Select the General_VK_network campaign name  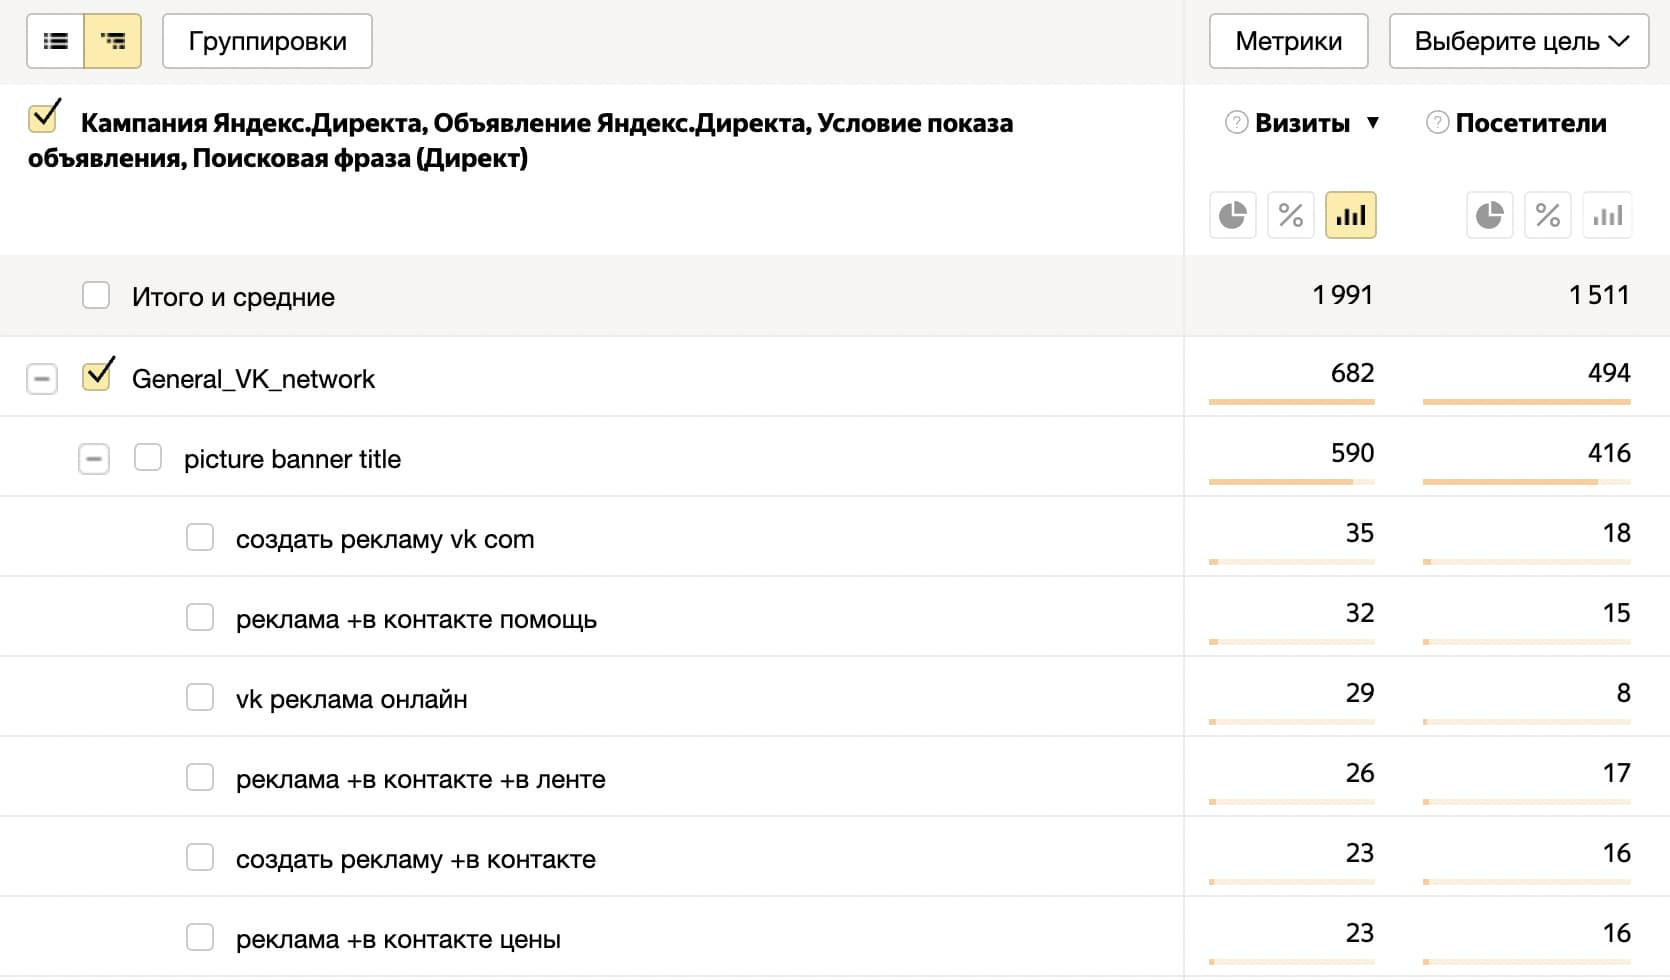click(253, 379)
